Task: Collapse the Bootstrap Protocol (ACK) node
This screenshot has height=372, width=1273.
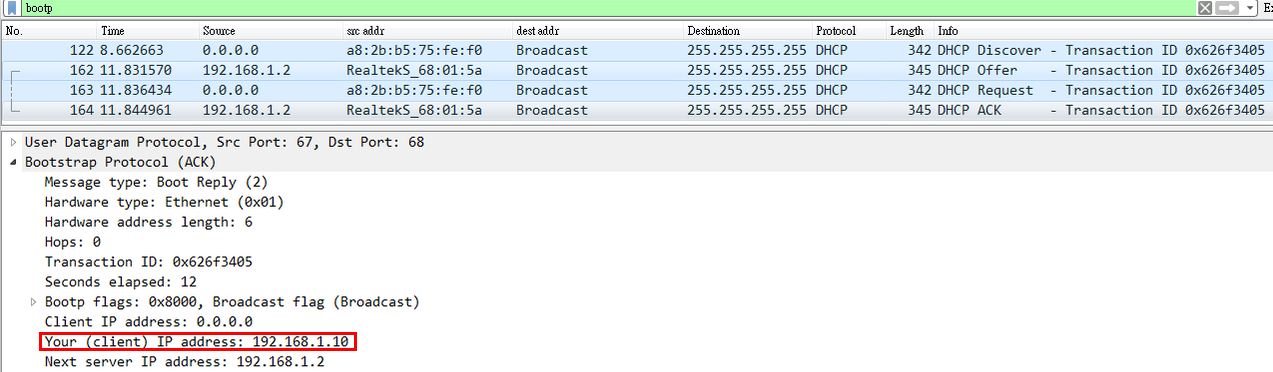Action: tap(13, 162)
